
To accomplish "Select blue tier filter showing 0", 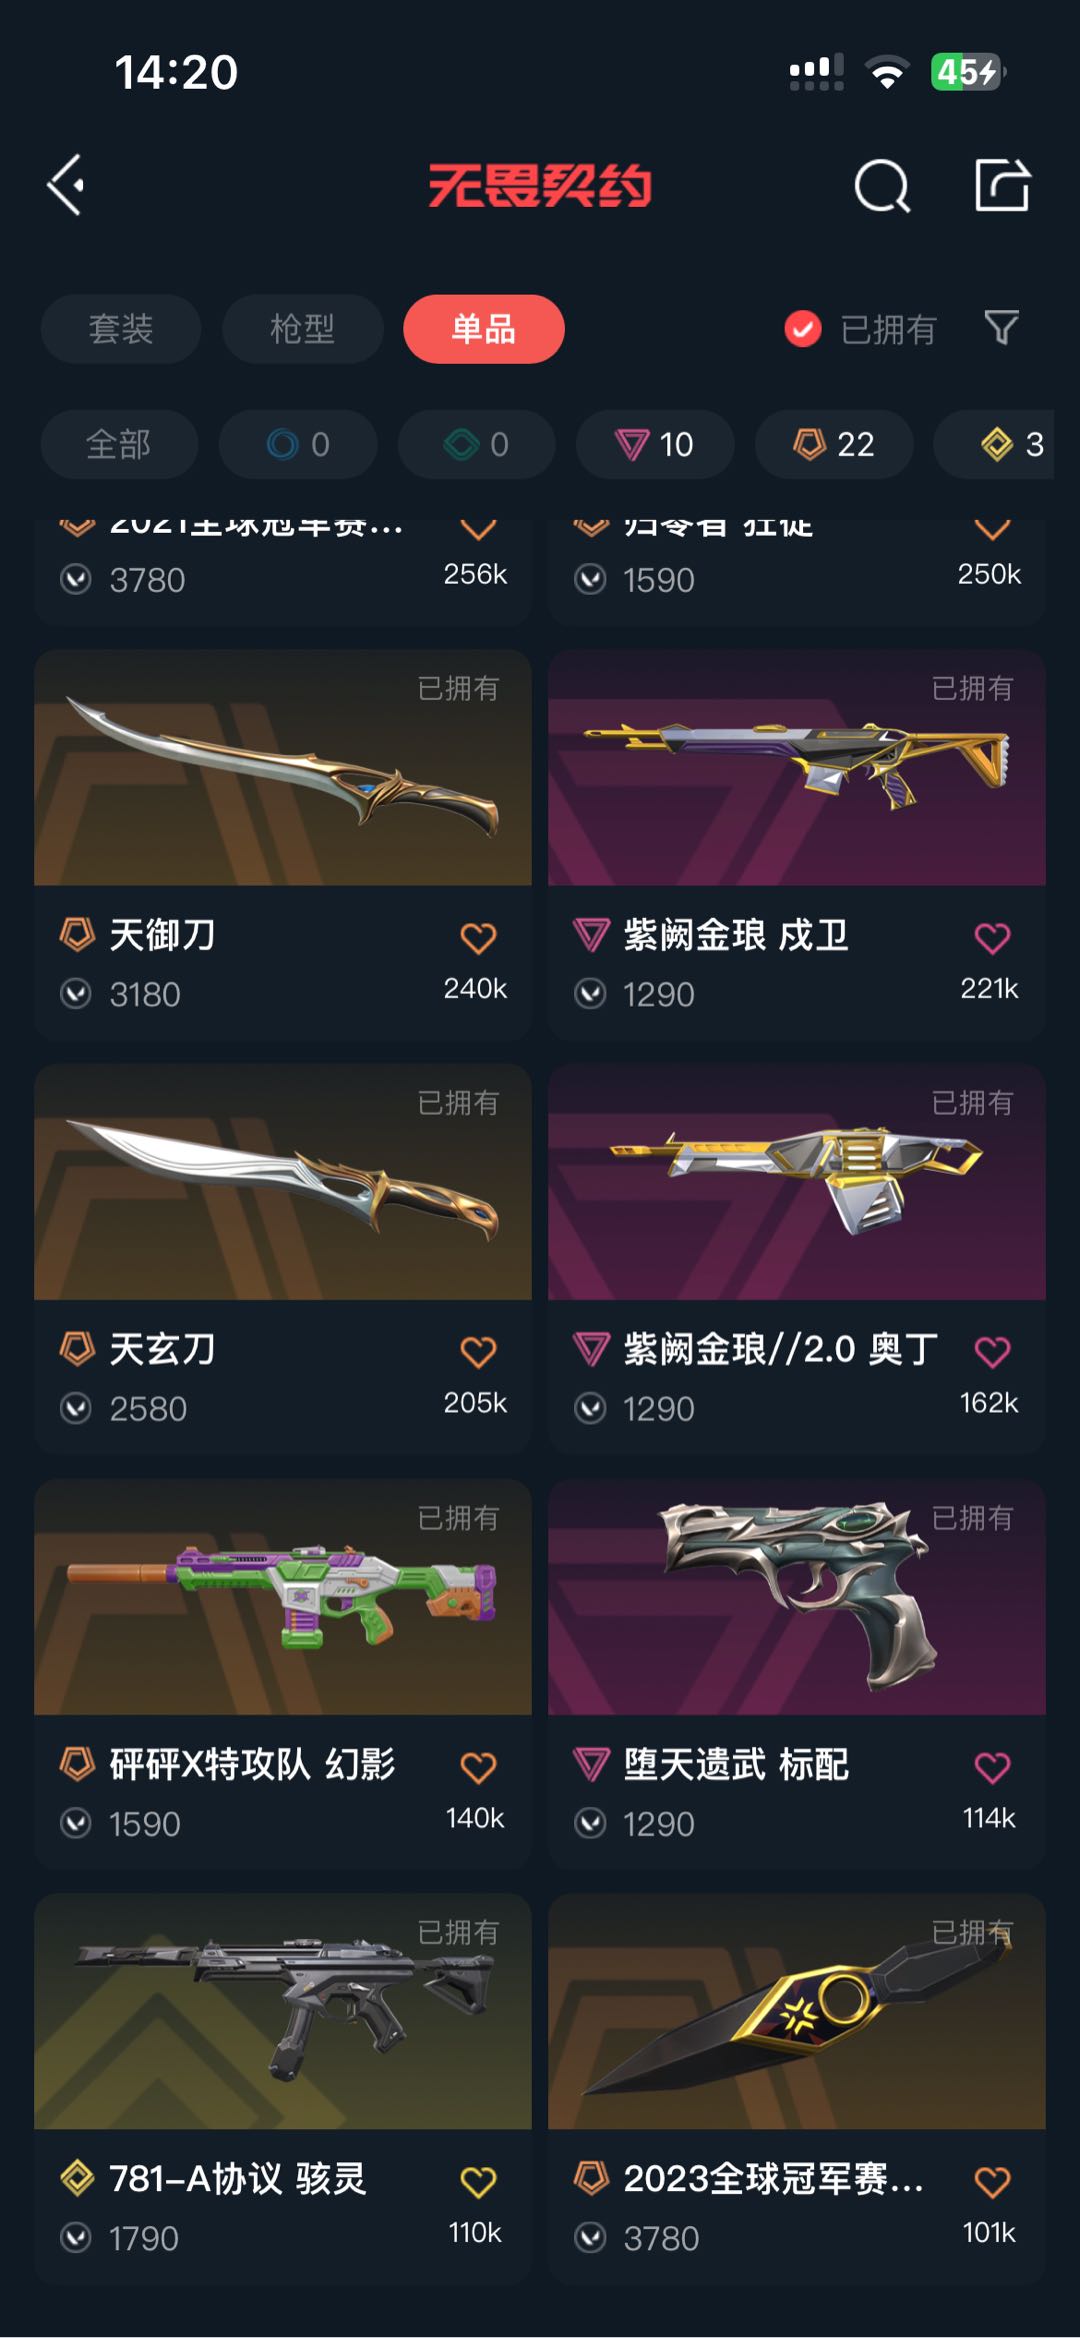I will tap(298, 444).
